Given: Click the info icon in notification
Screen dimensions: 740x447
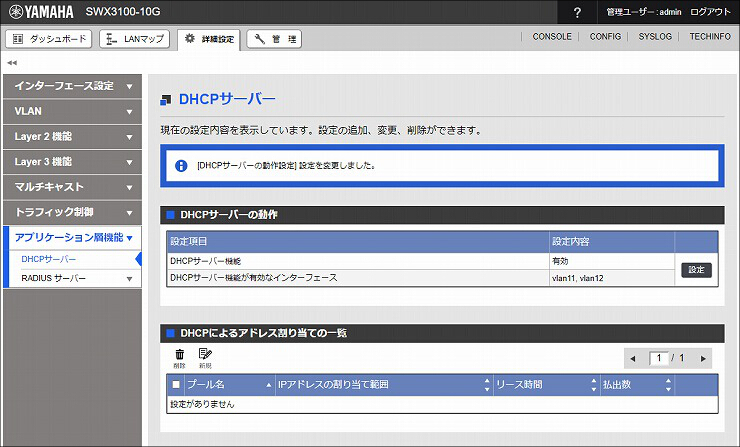Looking at the screenshot, I should pos(181,166).
